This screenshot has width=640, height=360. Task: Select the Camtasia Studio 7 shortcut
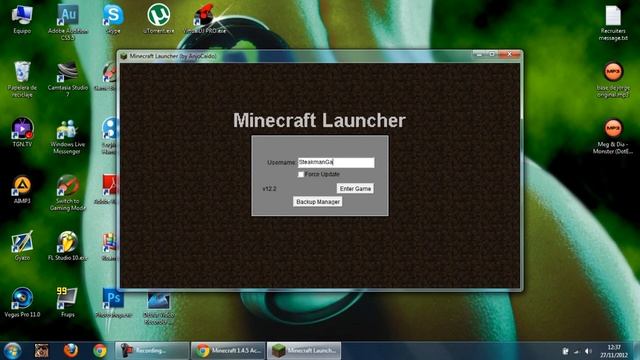click(68, 79)
